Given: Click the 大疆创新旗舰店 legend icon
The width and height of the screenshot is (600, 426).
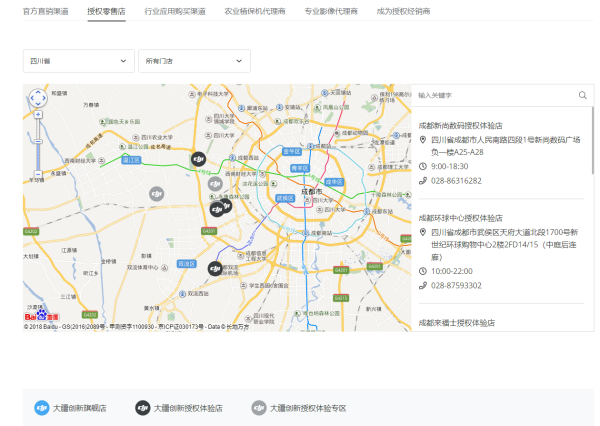Looking at the screenshot, I should 41,408.
